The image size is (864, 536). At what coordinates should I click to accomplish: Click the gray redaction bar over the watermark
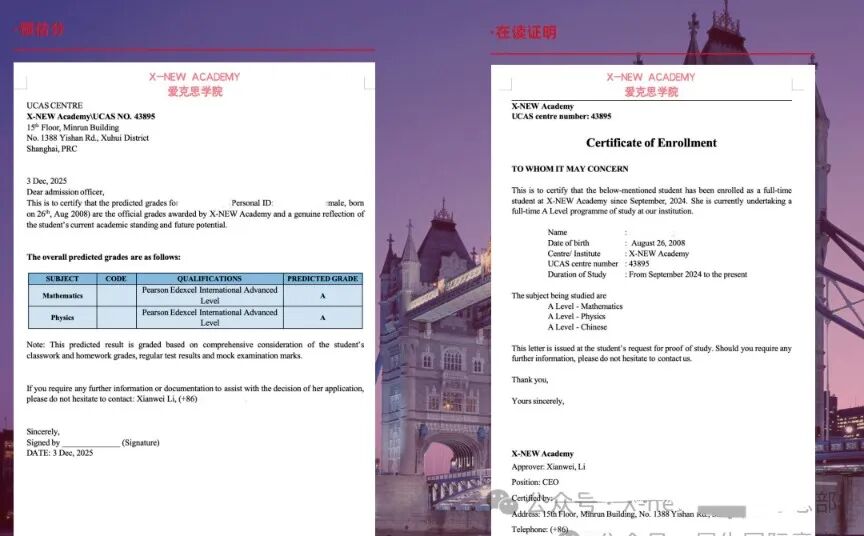point(721,511)
